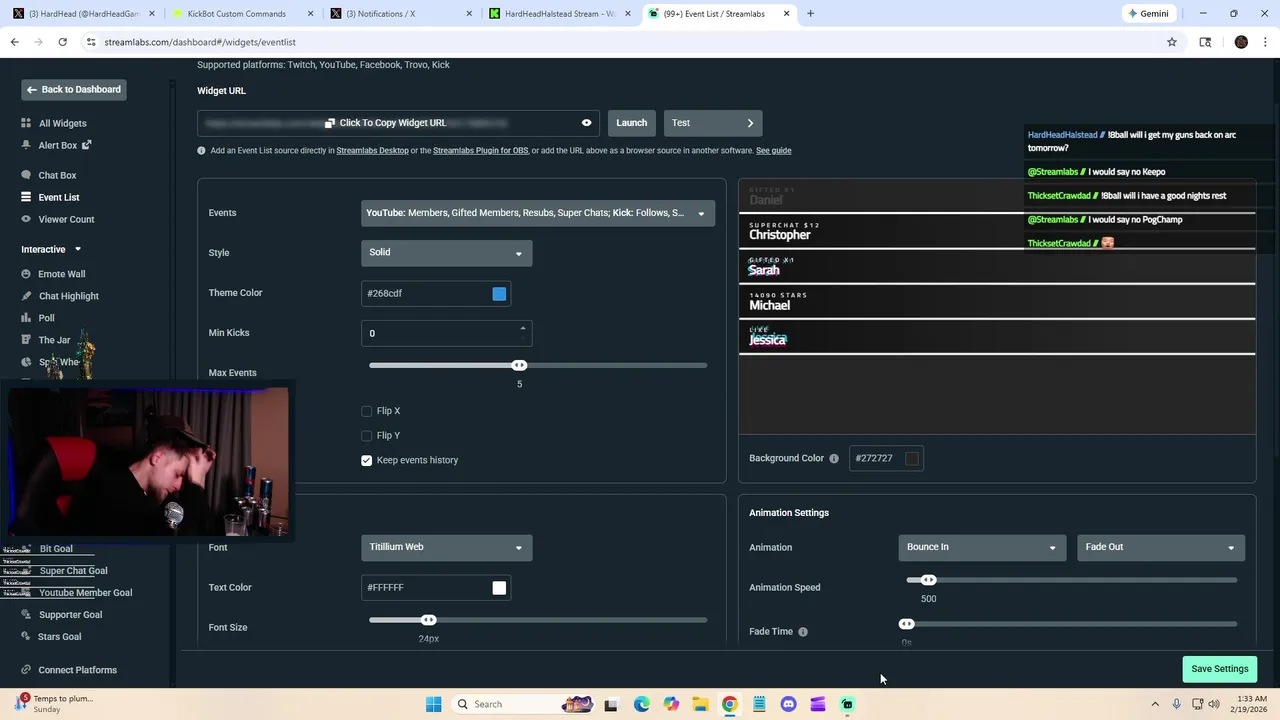Screen dimensions: 1280x720
Task: Enable the Flip X checkbox
Action: 367,411
